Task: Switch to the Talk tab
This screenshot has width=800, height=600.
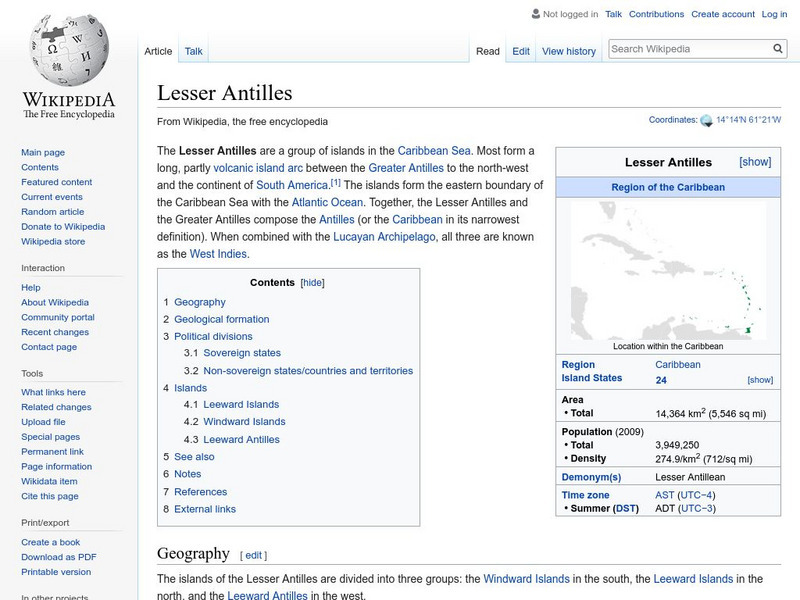Action: coord(193,51)
